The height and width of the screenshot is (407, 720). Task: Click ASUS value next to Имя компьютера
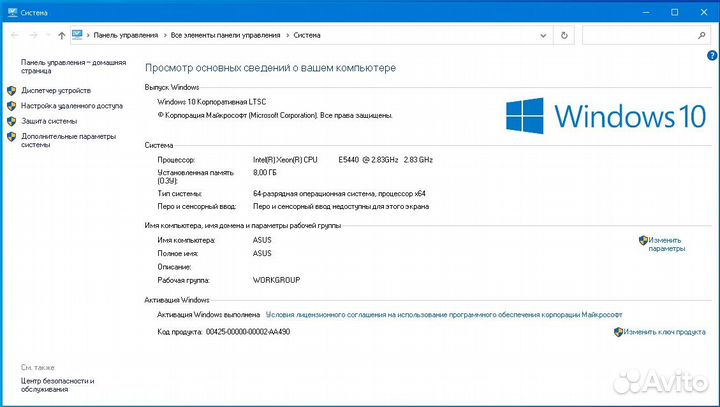(262, 240)
